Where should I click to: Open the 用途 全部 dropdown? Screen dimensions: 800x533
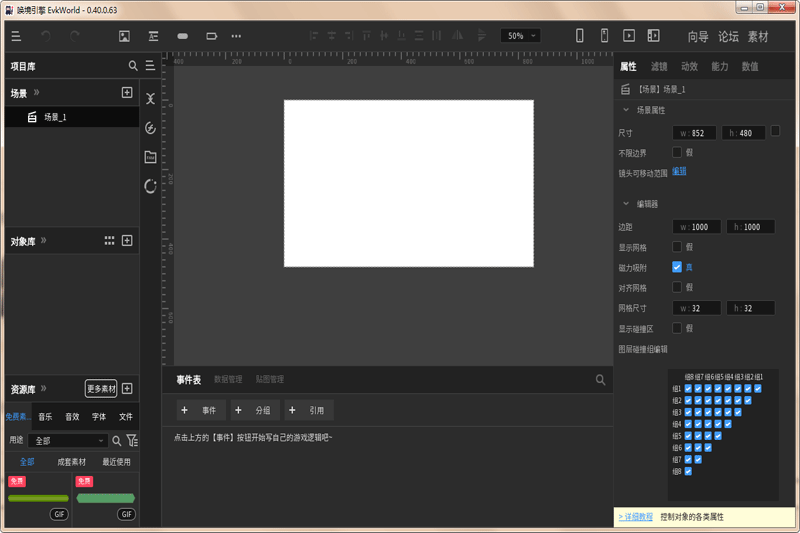pos(70,441)
